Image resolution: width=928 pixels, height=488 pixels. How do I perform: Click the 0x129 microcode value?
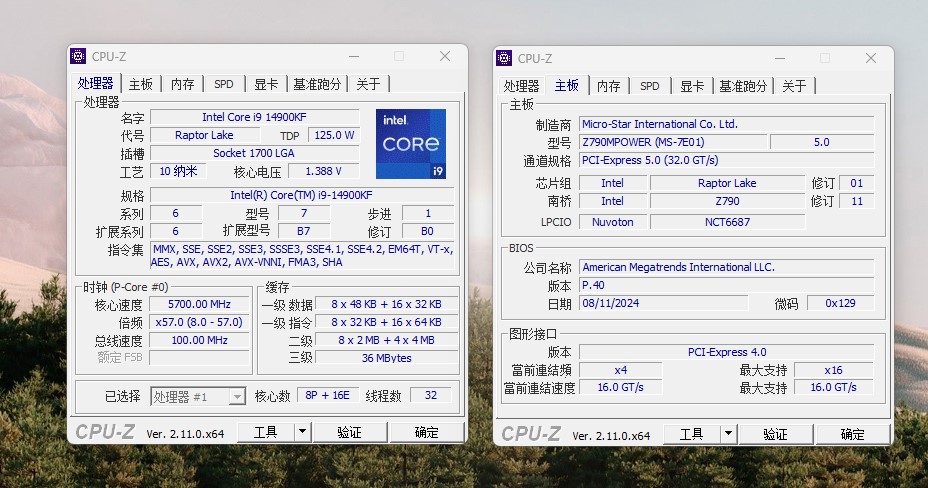[840, 303]
